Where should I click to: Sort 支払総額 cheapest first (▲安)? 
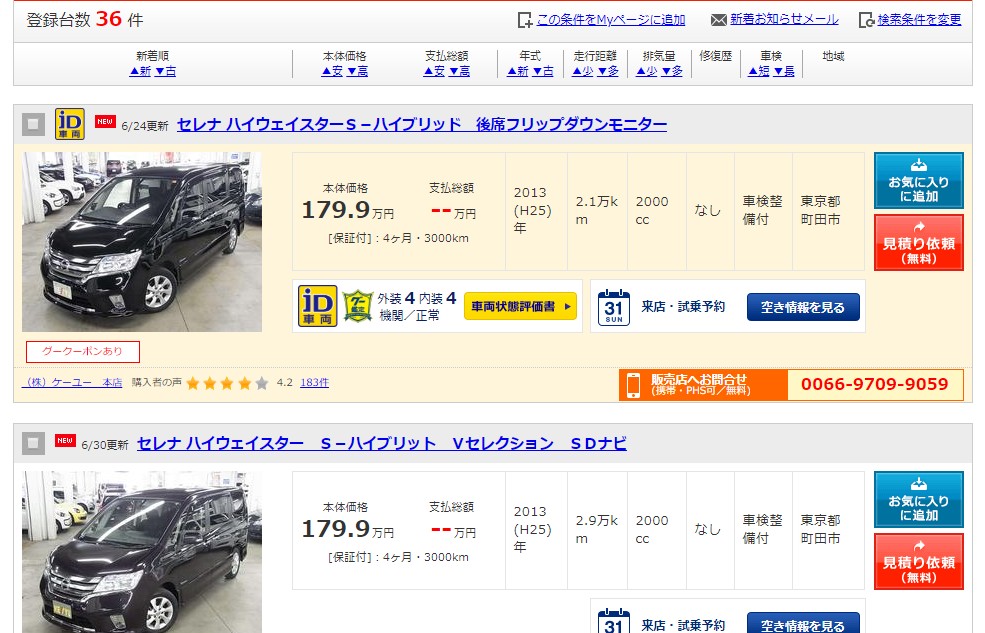pyautogui.click(x=434, y=71)
